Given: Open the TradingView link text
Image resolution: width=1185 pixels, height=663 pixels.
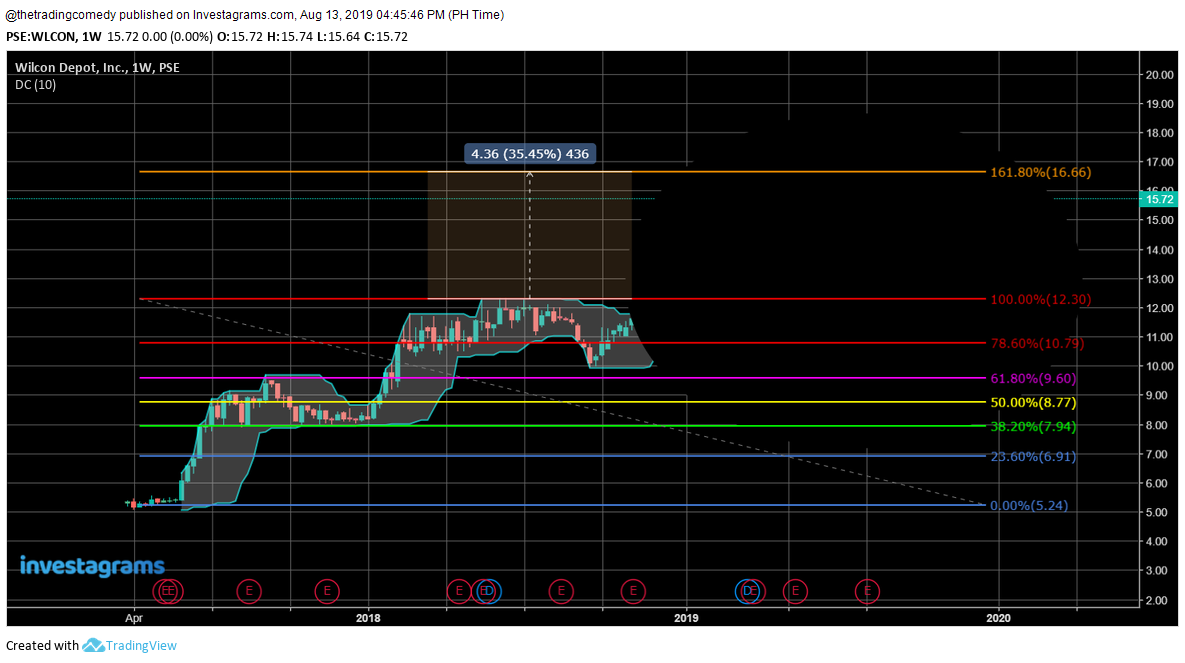Looking at the screenshot, I should coord(141,646).
